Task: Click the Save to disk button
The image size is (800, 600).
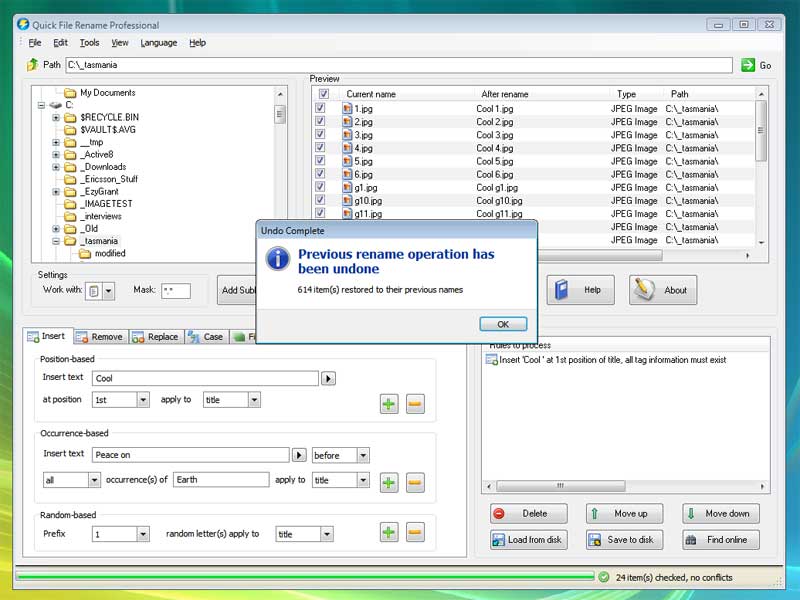Action: coord(622,540)
